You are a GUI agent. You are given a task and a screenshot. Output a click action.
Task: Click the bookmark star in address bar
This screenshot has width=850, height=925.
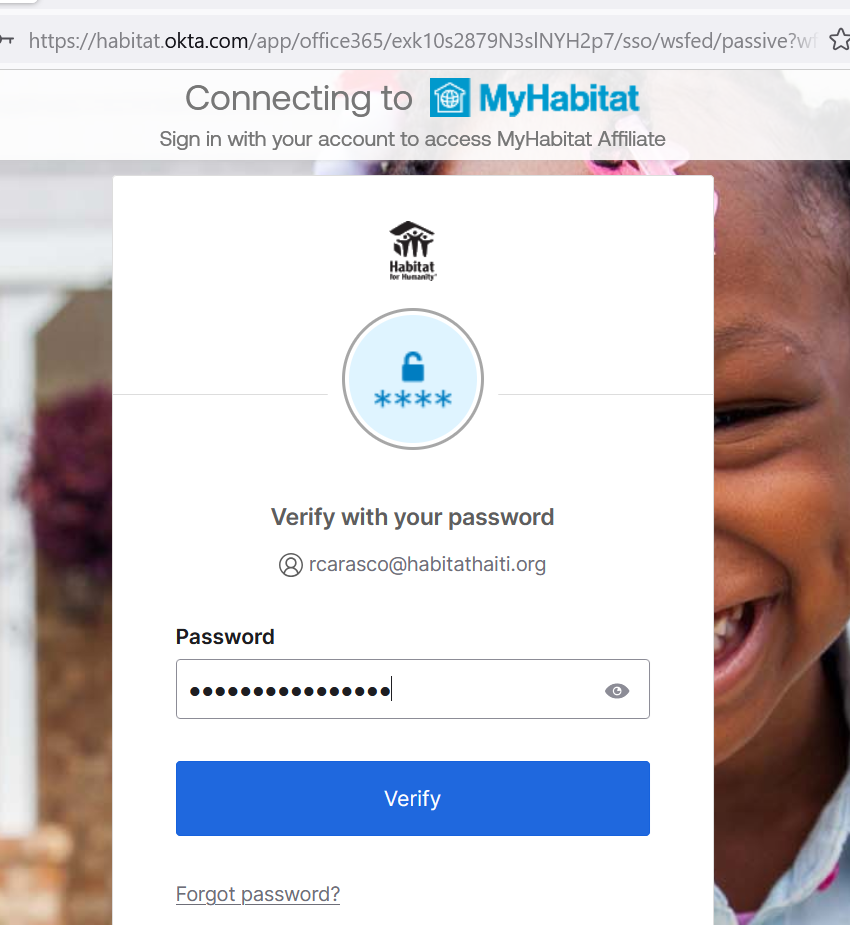point(838,40)
